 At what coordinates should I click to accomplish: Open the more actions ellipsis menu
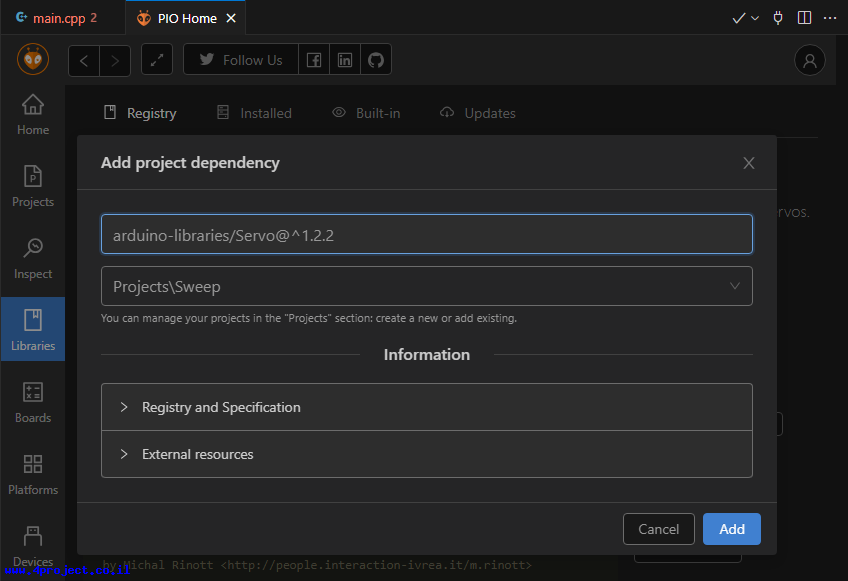pyautogui.click(x=830, y=18)
